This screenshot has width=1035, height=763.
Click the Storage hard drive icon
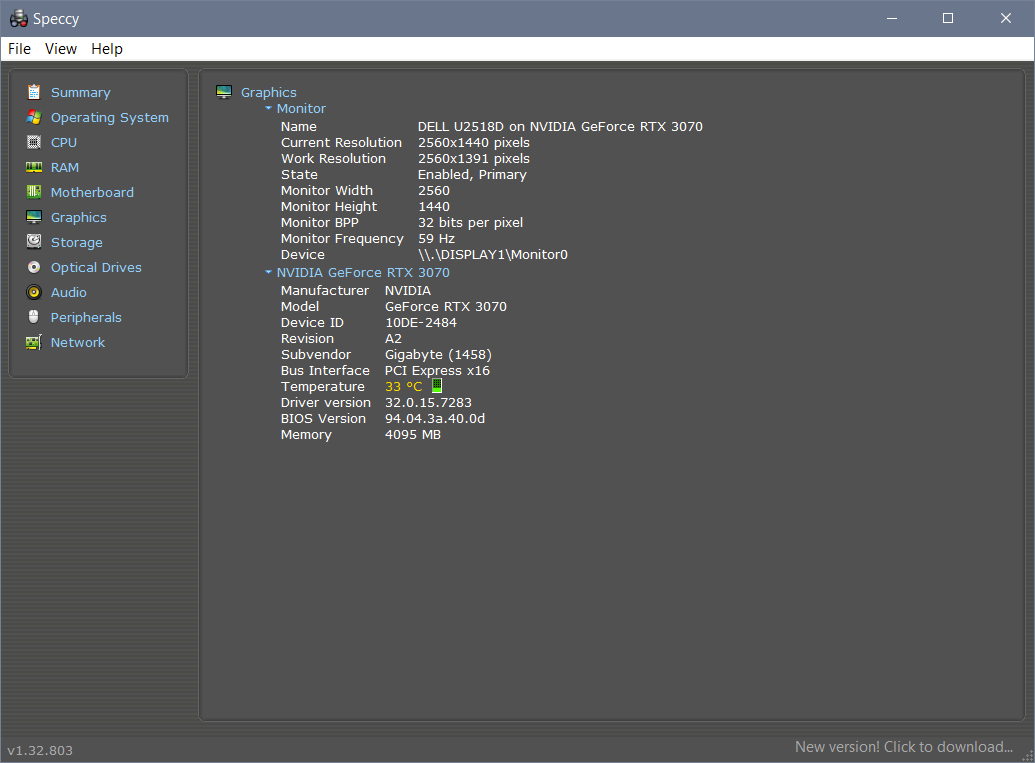pyautogui.click(x=34, y=242)
